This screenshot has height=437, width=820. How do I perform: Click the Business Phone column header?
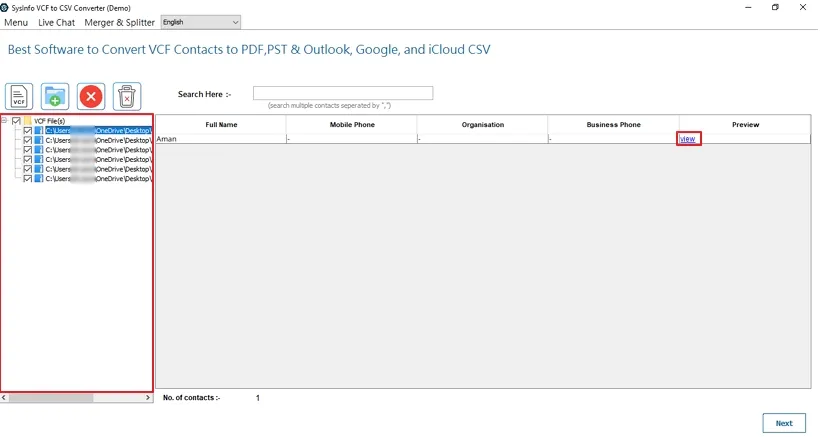[x=613, y=124]
